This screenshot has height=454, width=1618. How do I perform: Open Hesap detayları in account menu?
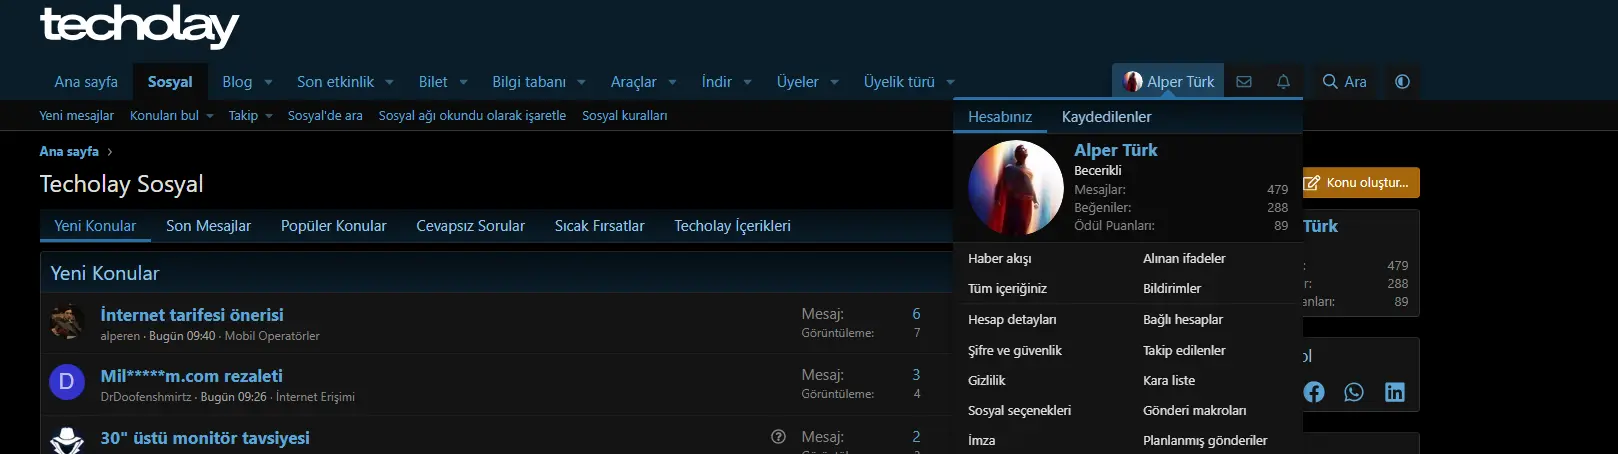[1012, 320]
